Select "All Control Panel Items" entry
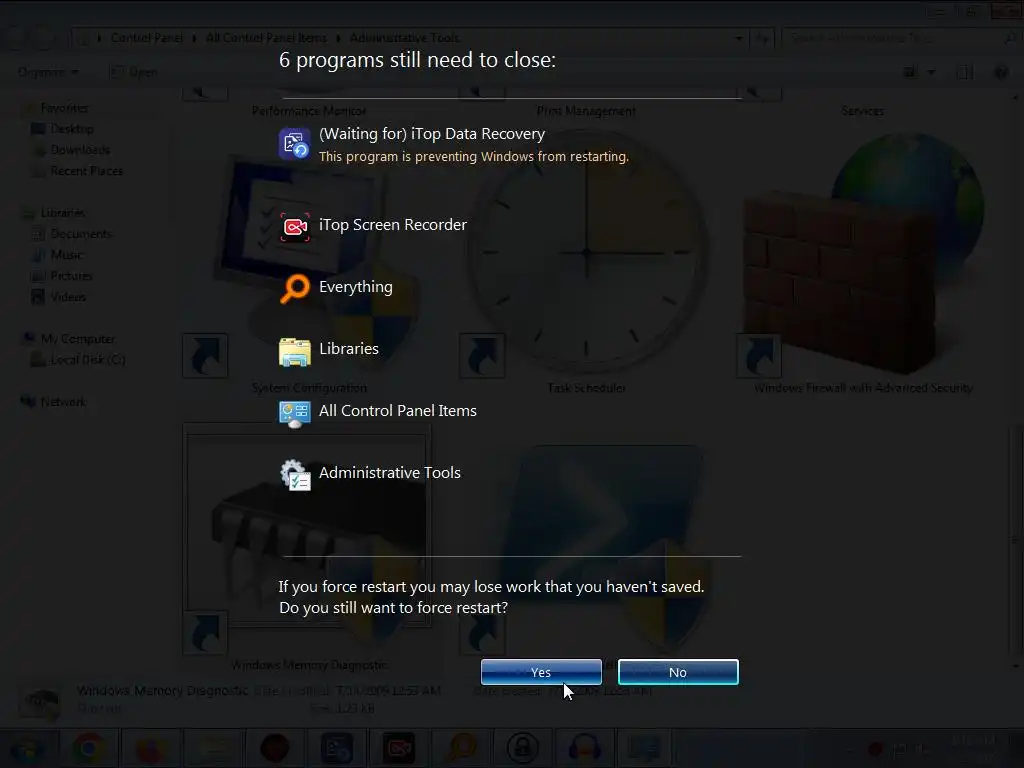This screenshot has height=768, width=1024. click(x=398, y=411)
